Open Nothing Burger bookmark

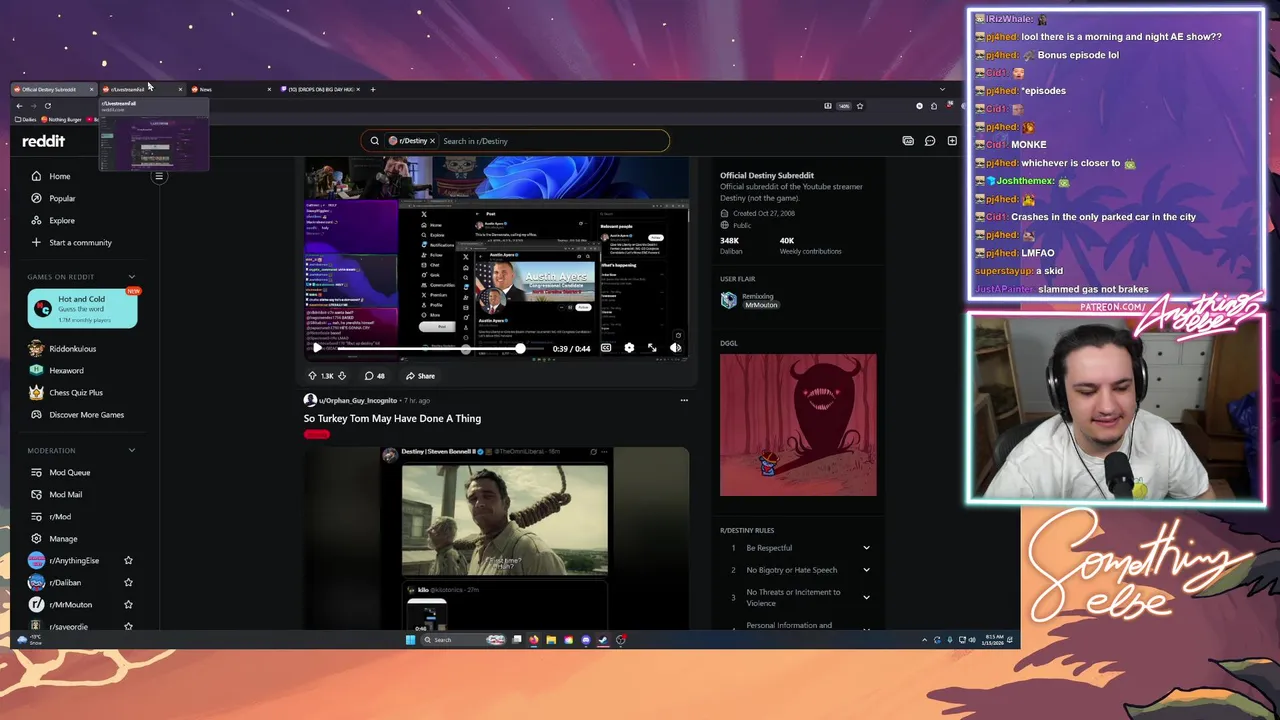point(62,119)
